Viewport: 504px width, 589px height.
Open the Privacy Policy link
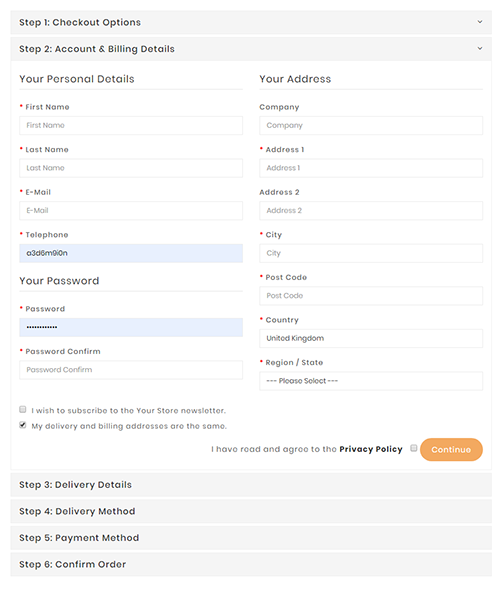pyautogui.click(x=371, y=449)
